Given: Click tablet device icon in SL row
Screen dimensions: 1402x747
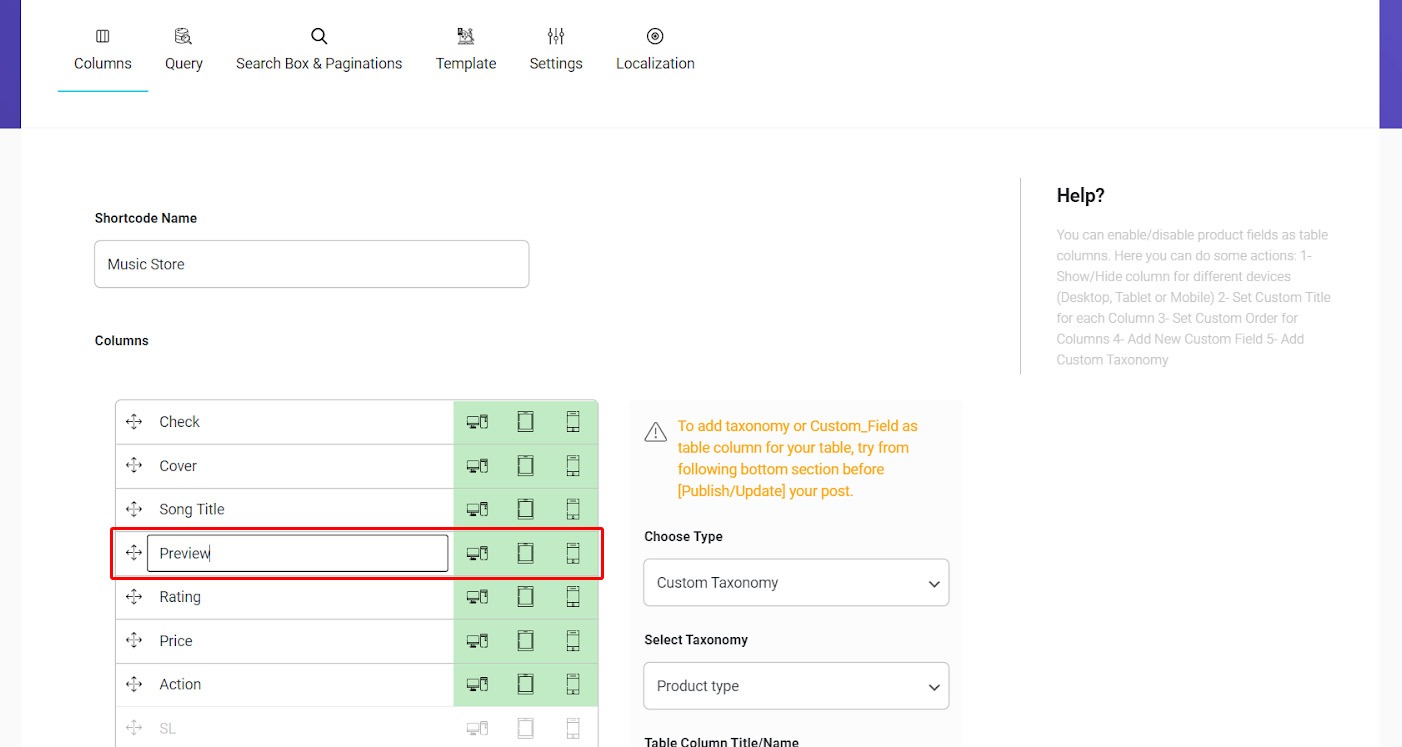Looking at the screenshot, I should (x=525, y=728).
